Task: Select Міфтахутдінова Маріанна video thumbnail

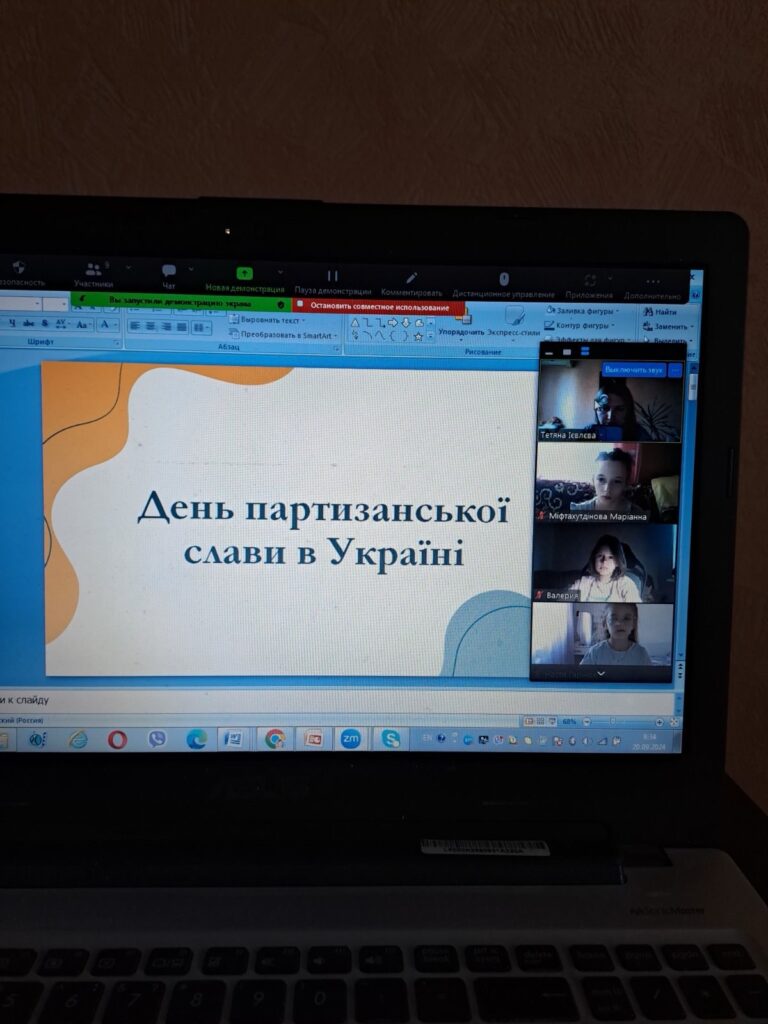Action: point(607,483)
